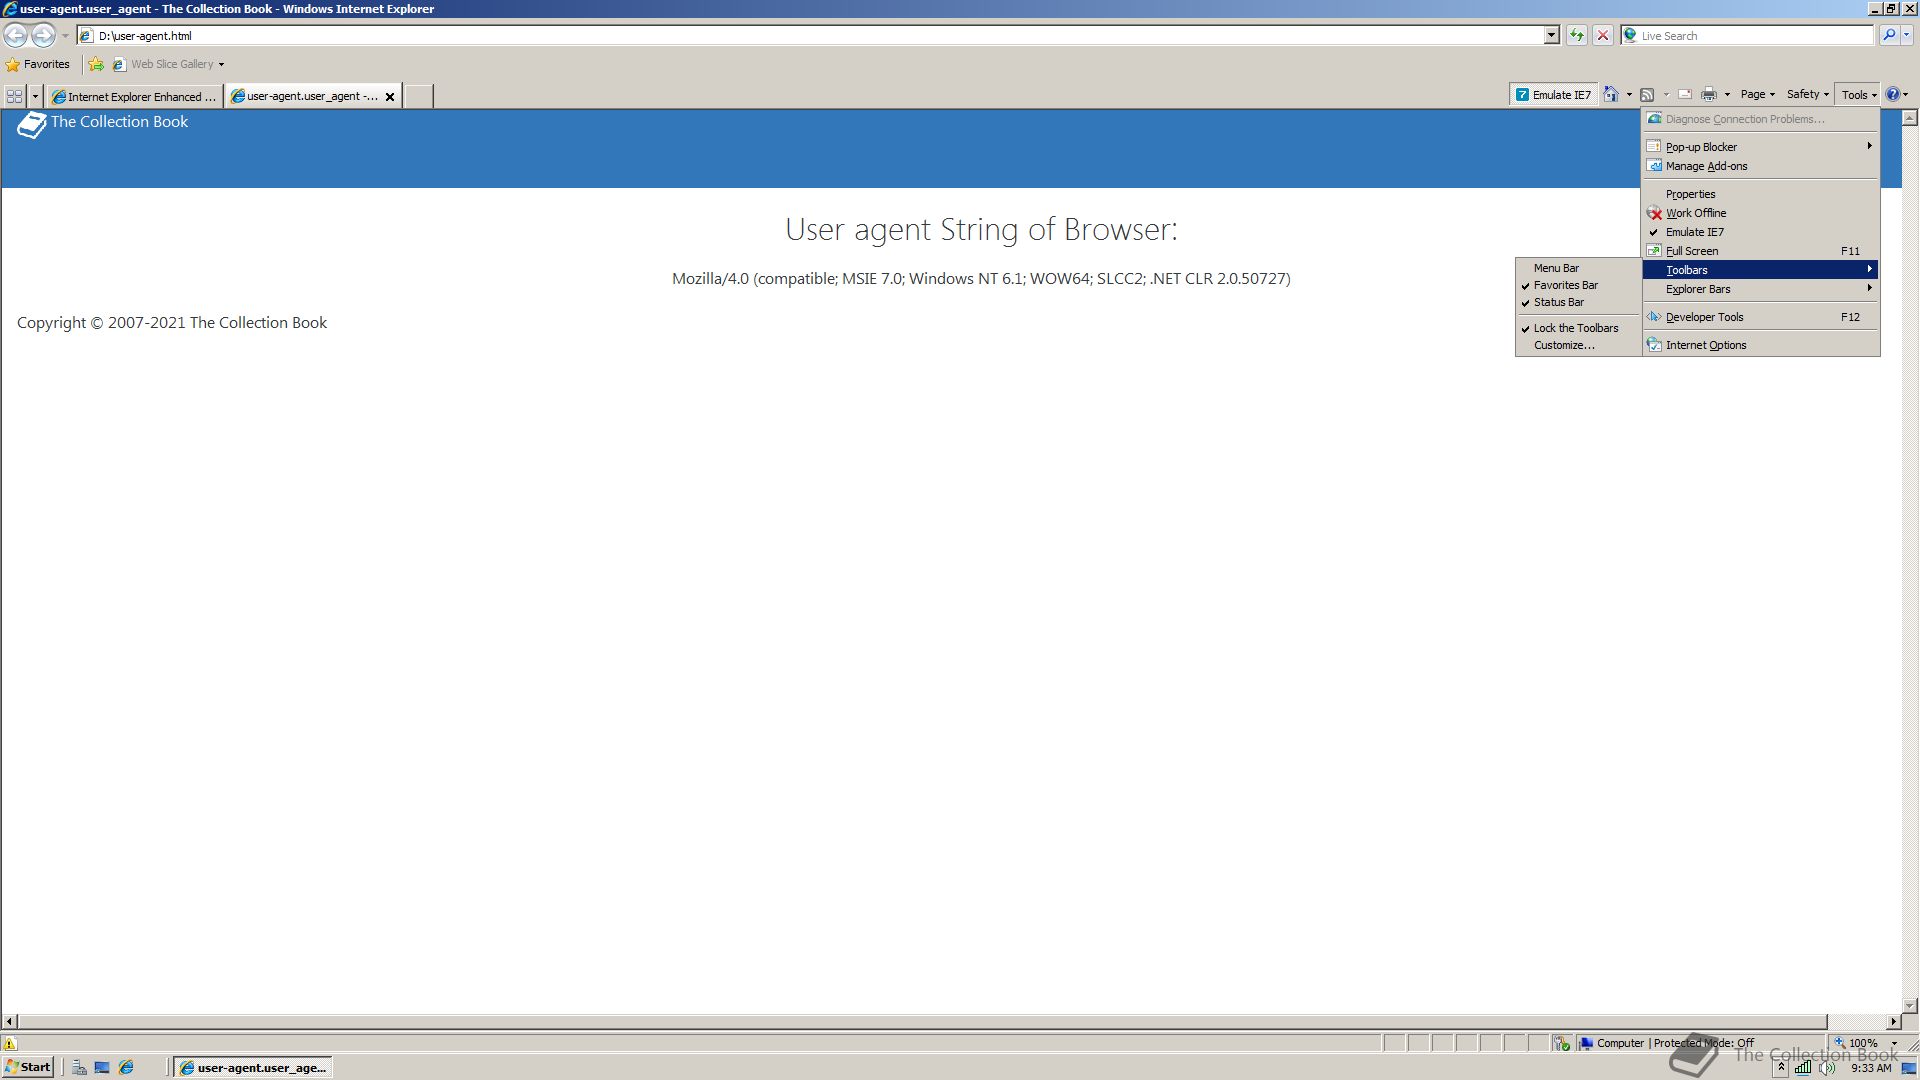Image resolution: width=1920 pixels, height=1080 pixels.
Task: Uncheck Status Bar in Toolbars submenu
Action: point(1579,302)
